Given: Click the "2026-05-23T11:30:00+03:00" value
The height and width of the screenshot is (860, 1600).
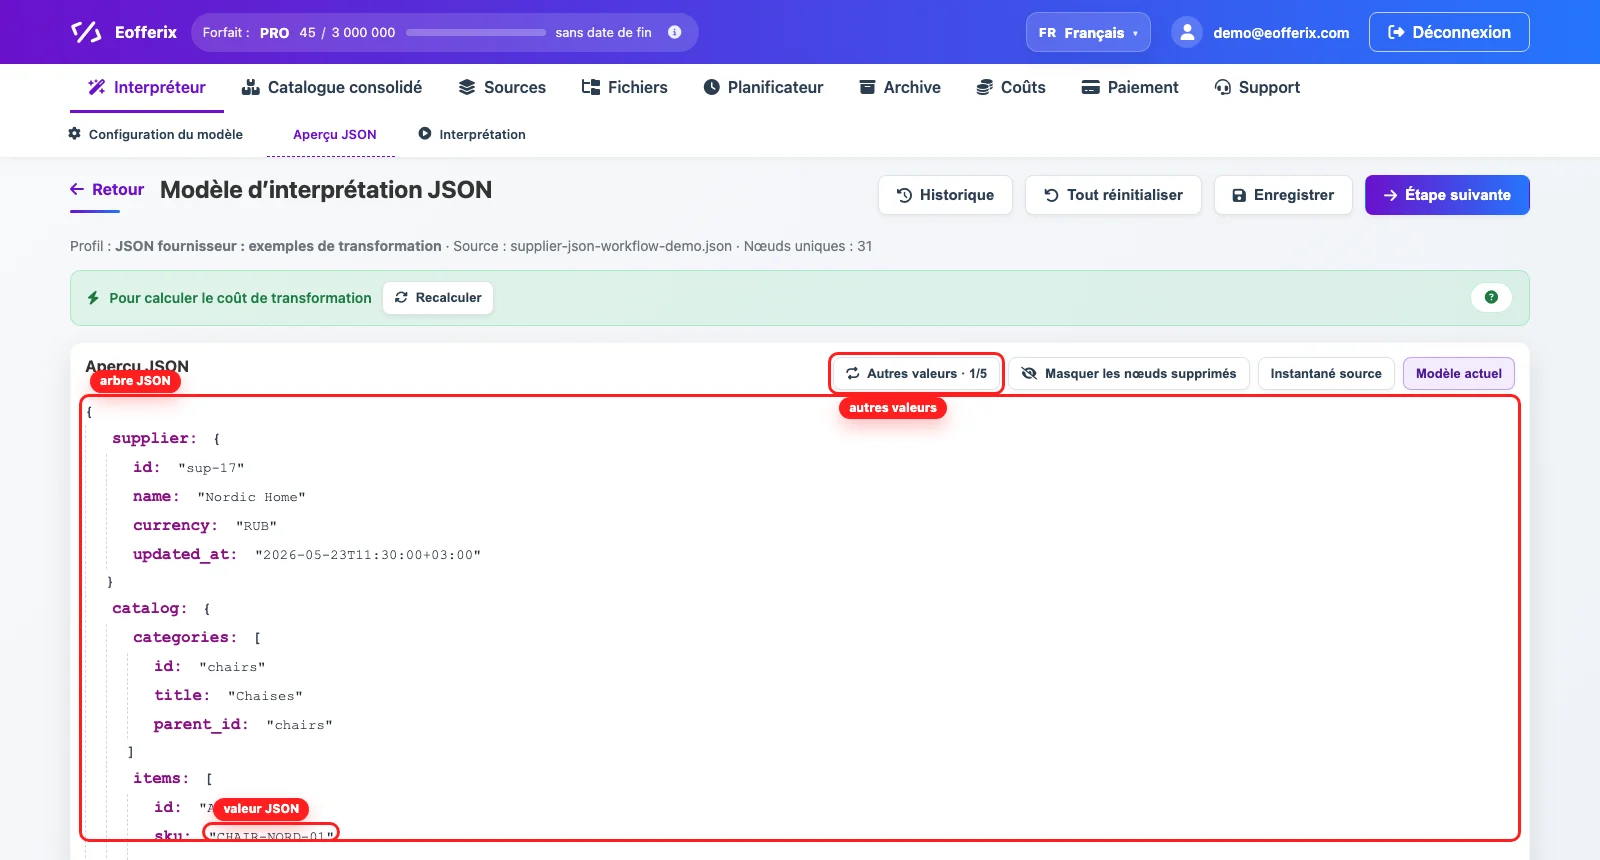Looking at the screenshot, I should tap(368, 555).
